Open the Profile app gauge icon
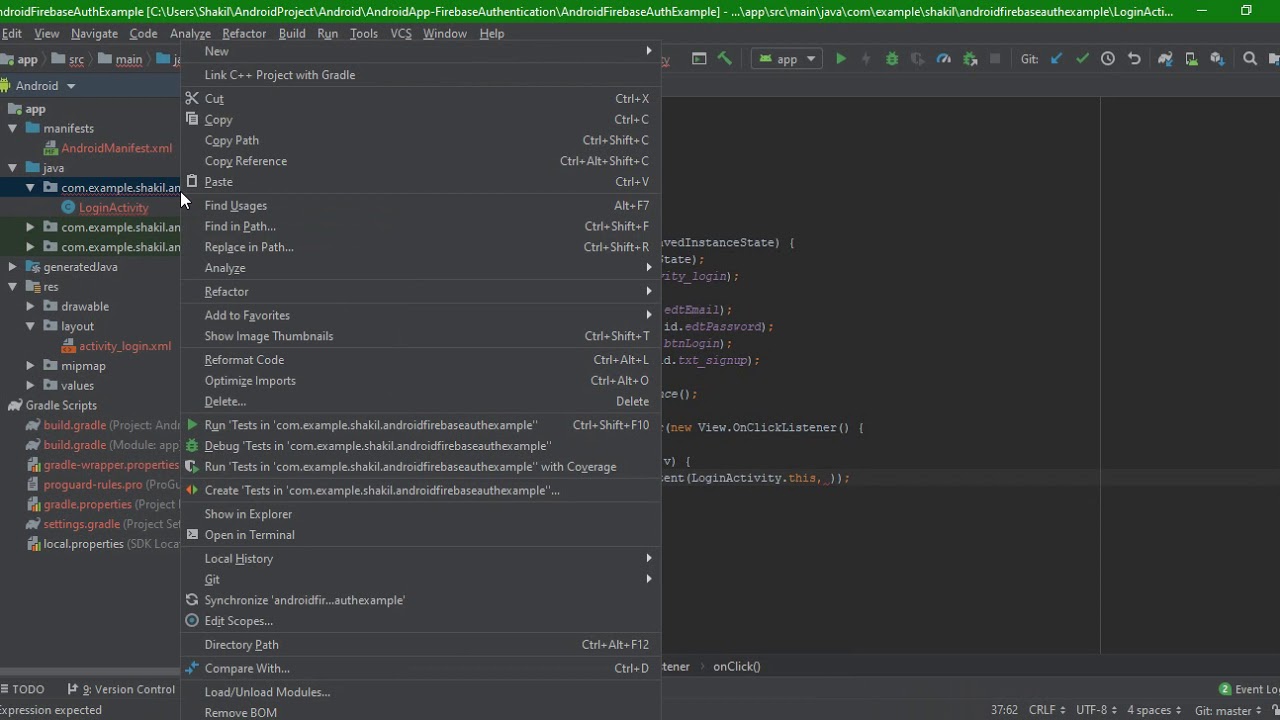 943,59
